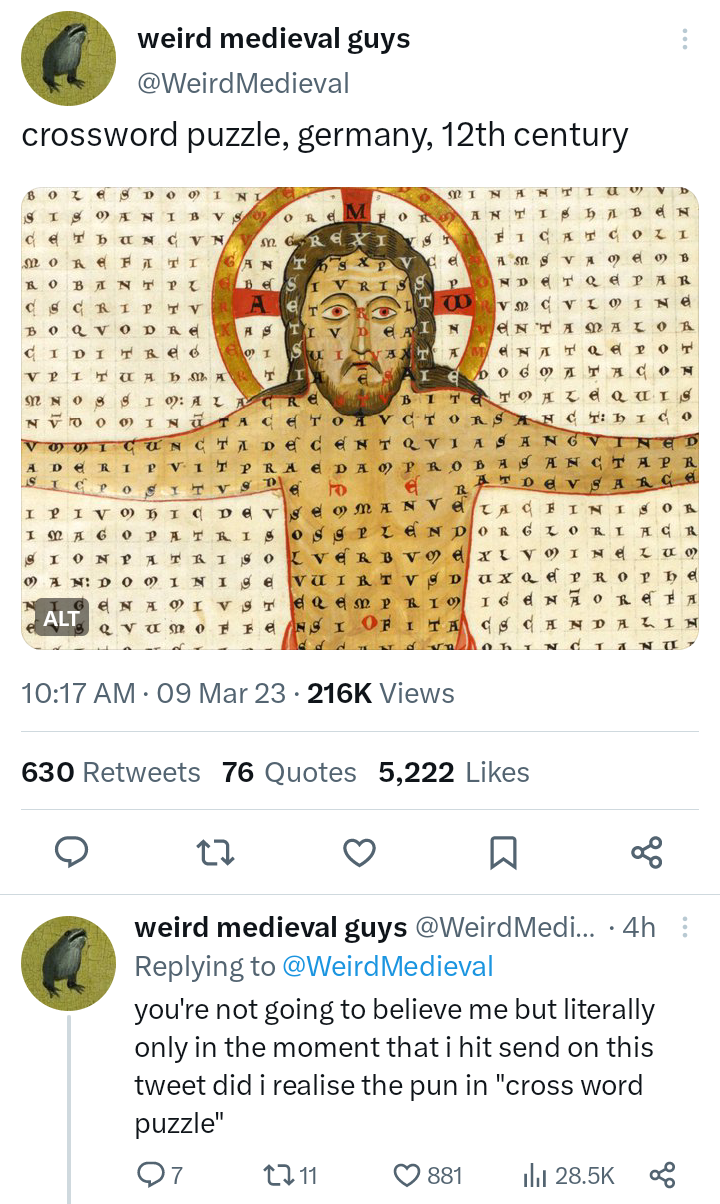
Task: View the 76 Quotes list
Action: tap(289, 772)
